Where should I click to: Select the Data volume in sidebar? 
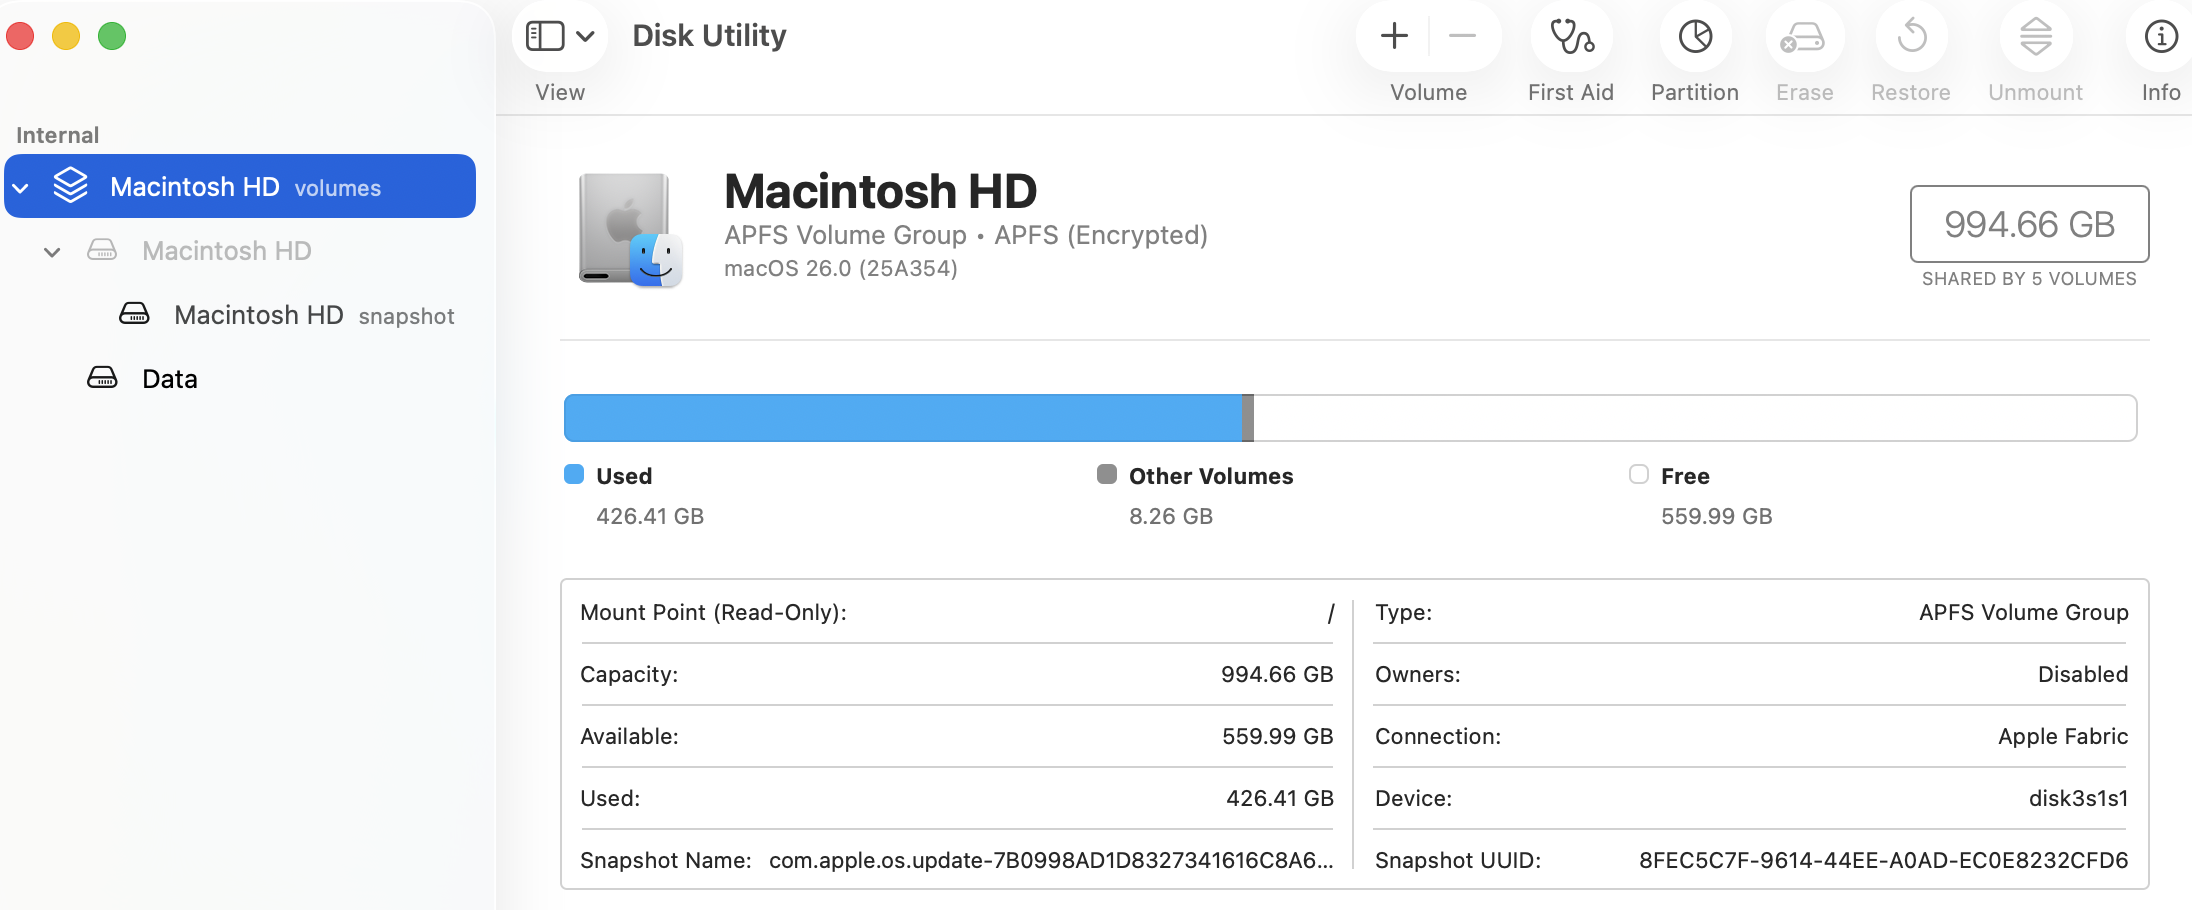170,379
